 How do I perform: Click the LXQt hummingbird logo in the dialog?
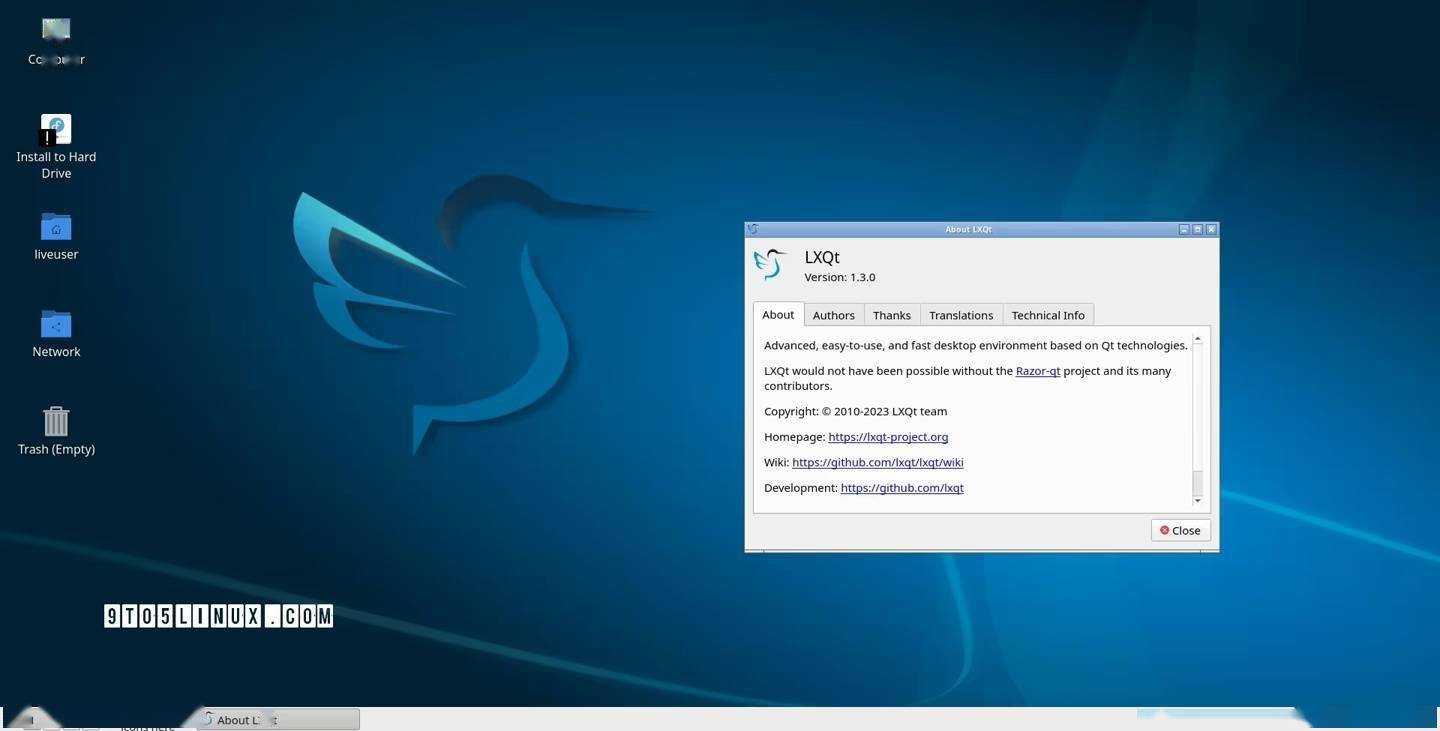(771, 264)
